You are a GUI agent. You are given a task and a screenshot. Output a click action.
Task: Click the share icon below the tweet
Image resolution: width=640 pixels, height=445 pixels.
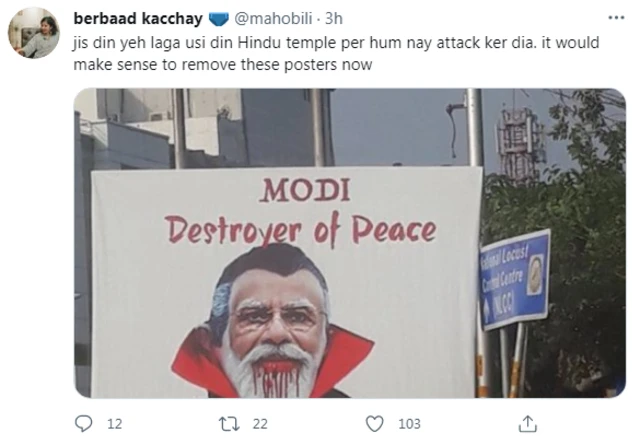pyautogui.click(x=519, y=424)
